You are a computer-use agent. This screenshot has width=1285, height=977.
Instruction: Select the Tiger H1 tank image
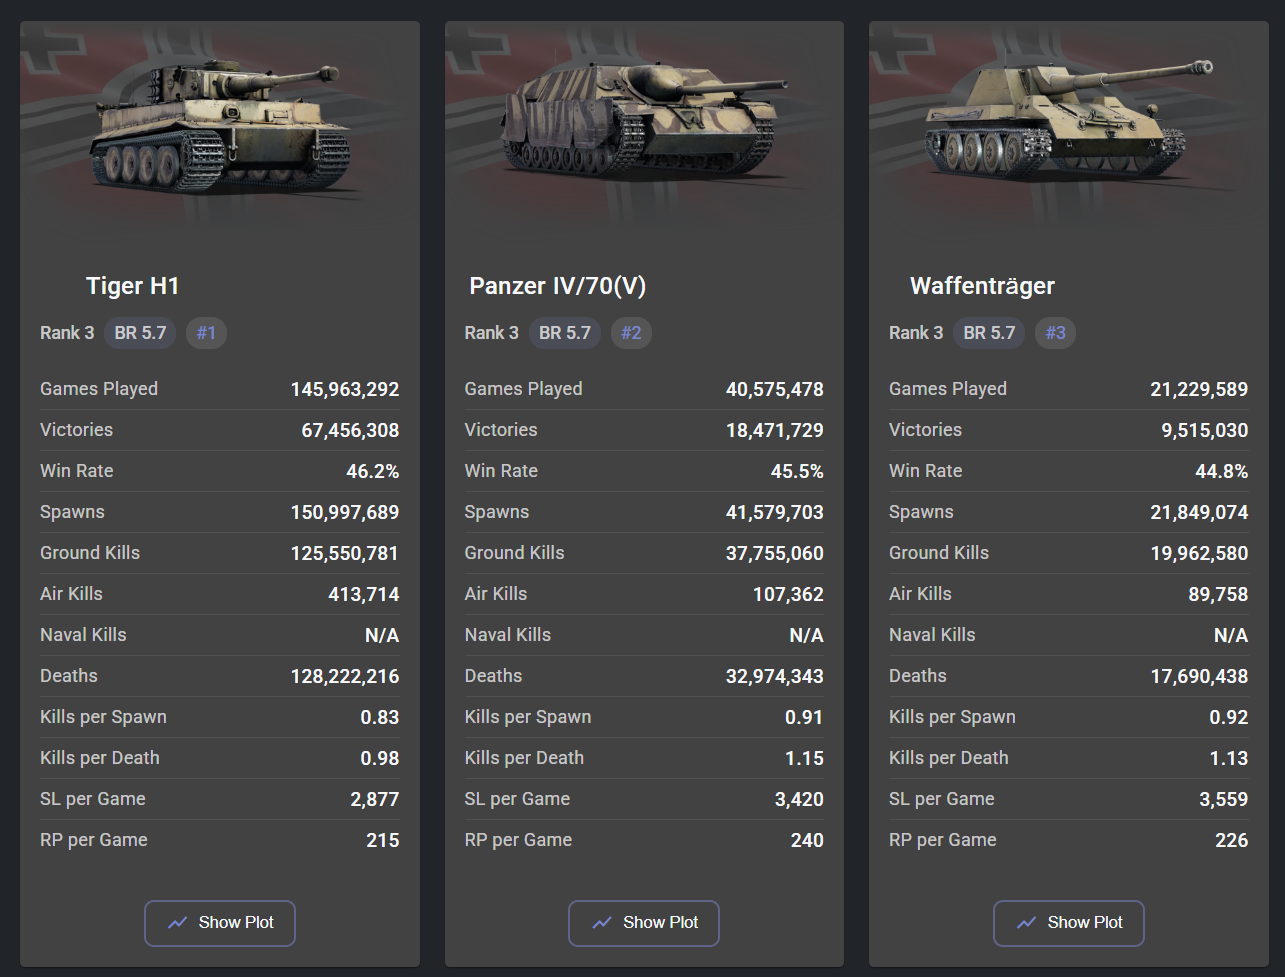click(x=220, y=128)
